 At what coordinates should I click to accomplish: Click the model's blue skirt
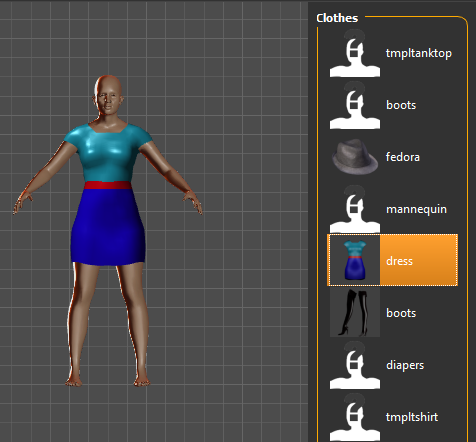108,228
